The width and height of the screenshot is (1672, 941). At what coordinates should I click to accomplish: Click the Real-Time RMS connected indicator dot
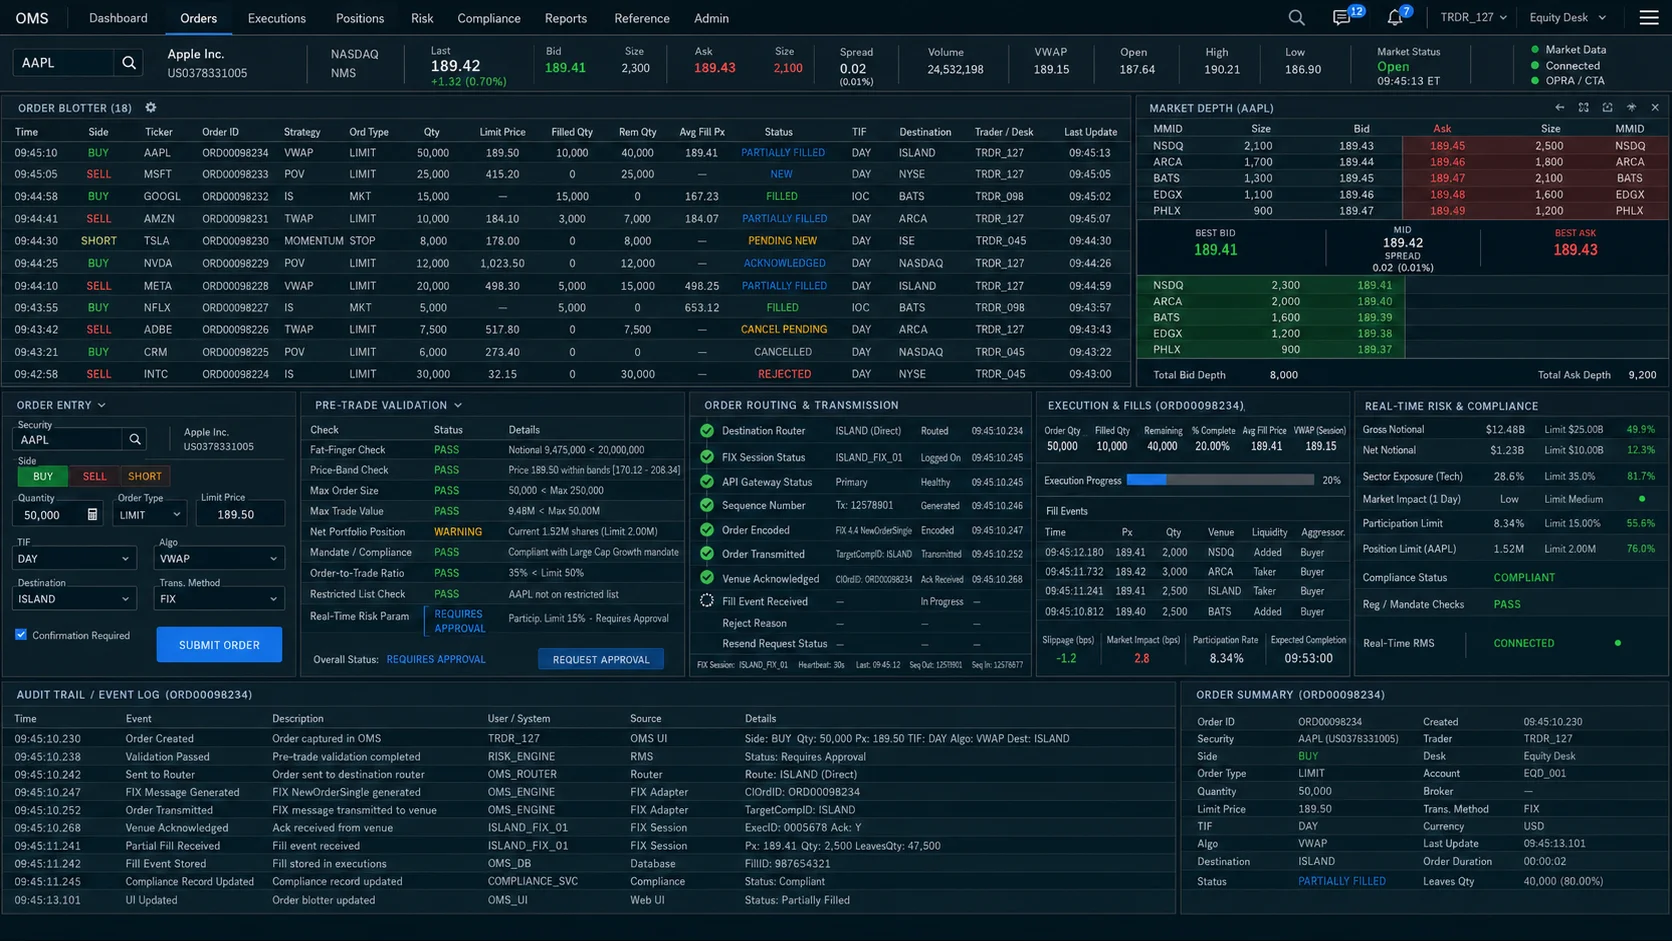click(1618, 643)
